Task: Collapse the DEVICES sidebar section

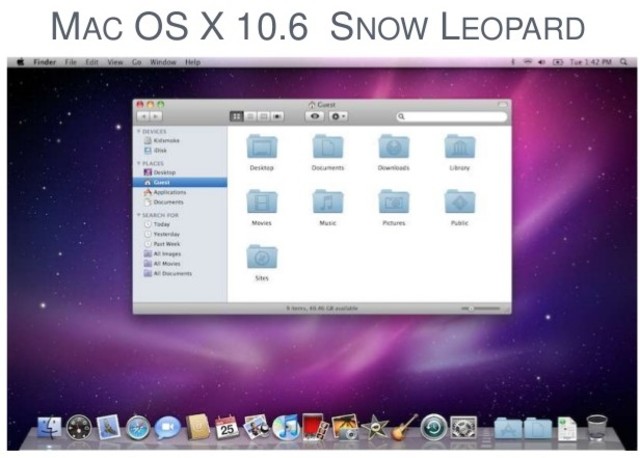Action: click(x=139, y=131)
